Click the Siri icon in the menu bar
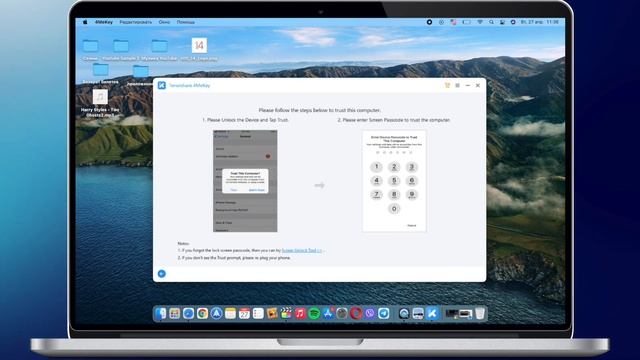Screen dimensions: 640x360 (513, 22)
